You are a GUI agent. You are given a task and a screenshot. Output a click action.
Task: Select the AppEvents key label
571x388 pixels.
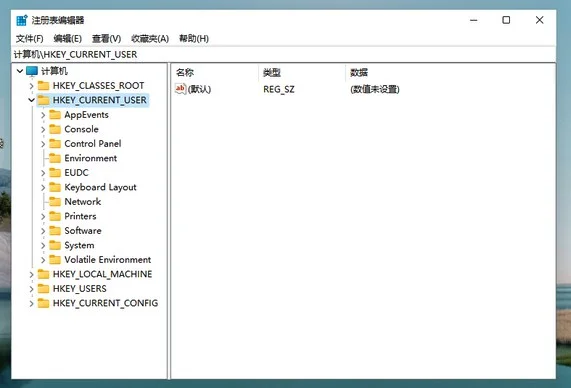87,115
